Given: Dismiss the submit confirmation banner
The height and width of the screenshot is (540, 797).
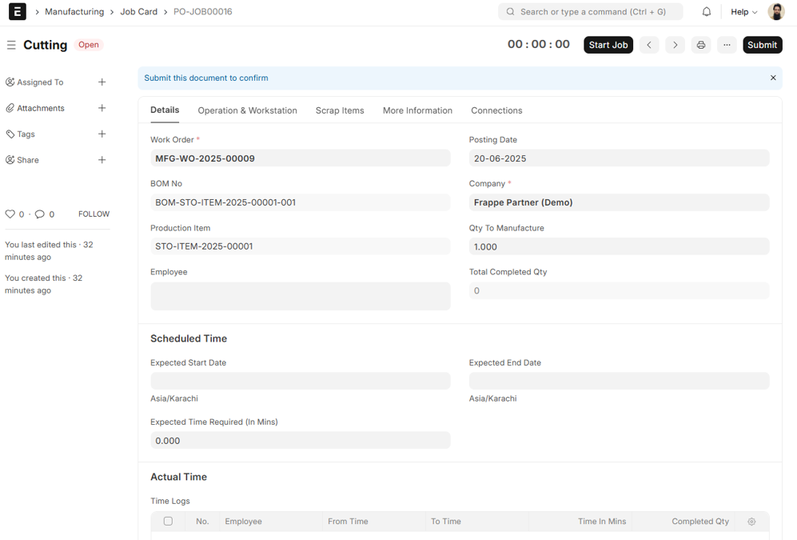Looking at the screenshot, I should point(773,78).
